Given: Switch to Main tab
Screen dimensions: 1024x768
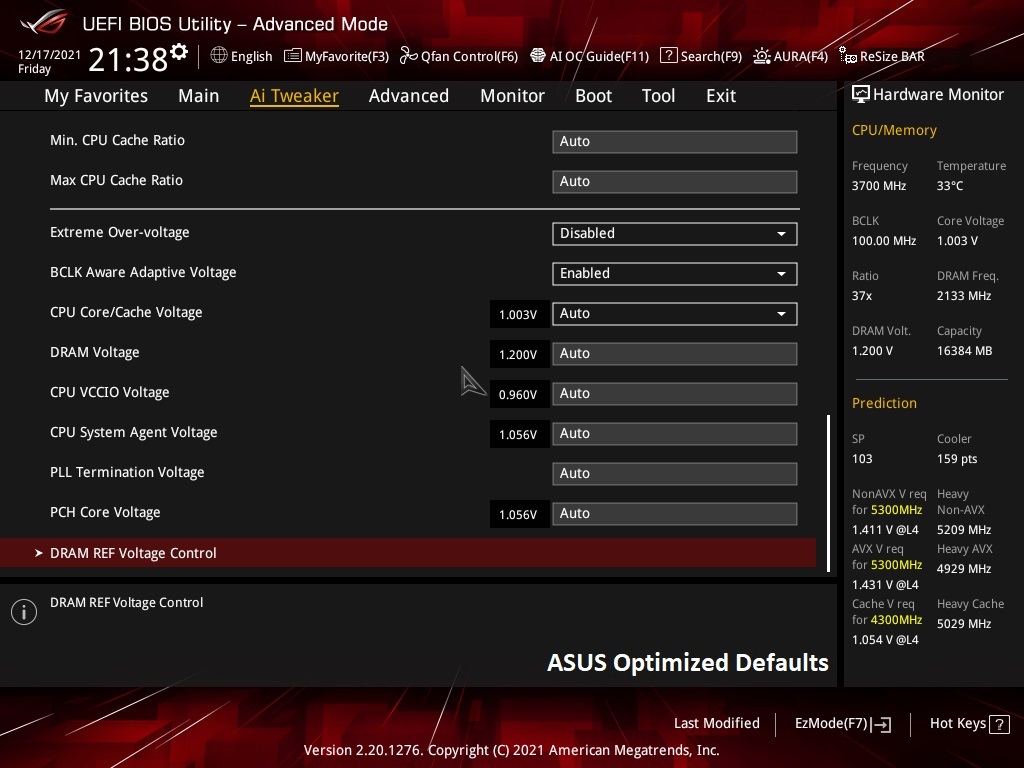Looking at the screenshot, I should [199, 96].
